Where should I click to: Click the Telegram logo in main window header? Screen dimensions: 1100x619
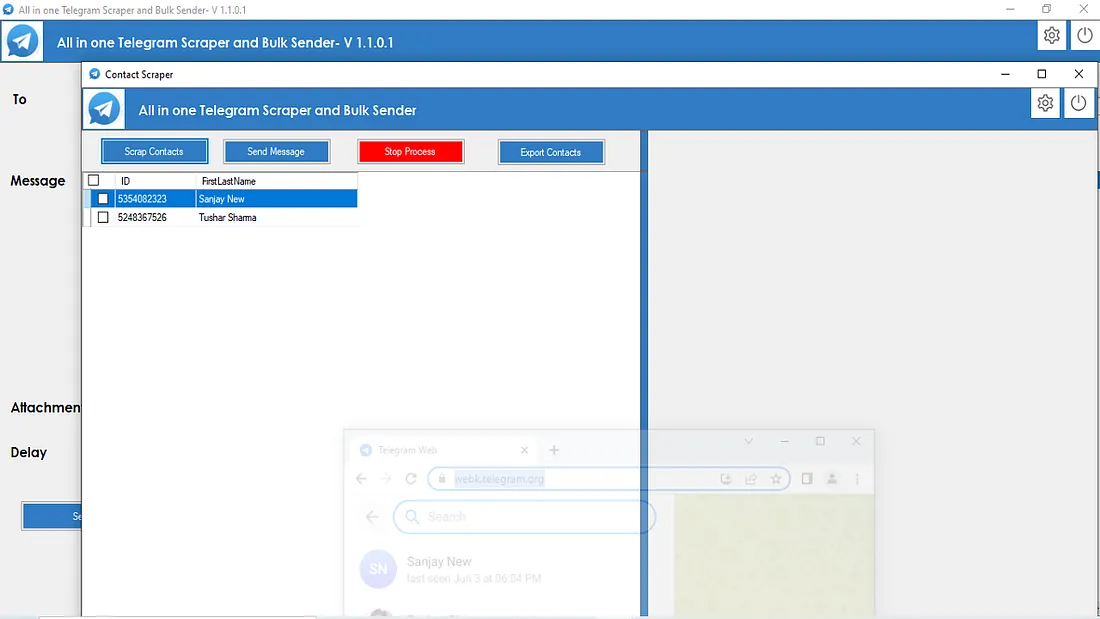(x=22, y=41)
